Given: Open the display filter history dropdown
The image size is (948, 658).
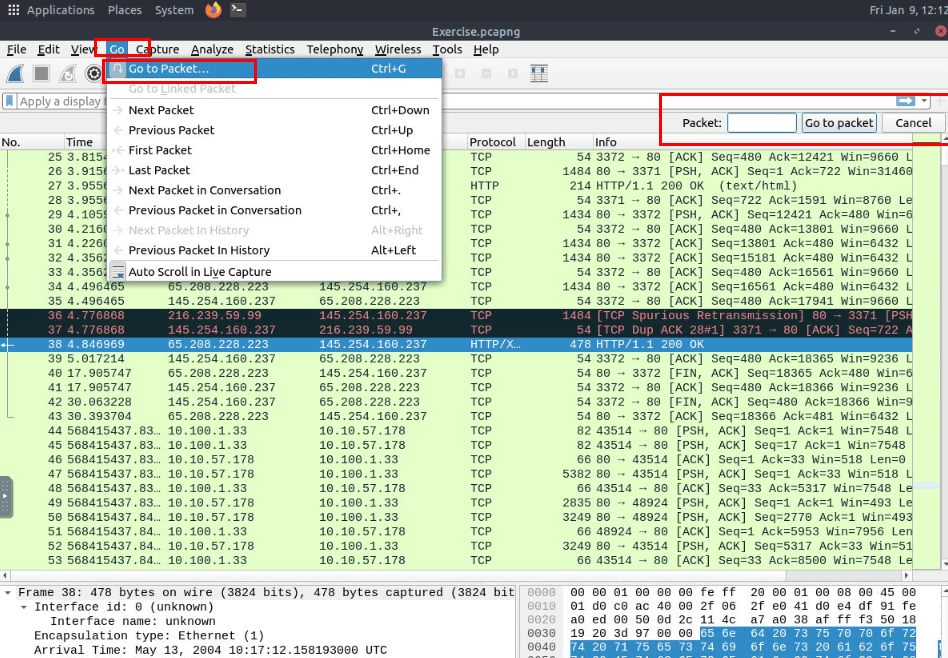Looking at the screenshot, I should tap(925, 101).
